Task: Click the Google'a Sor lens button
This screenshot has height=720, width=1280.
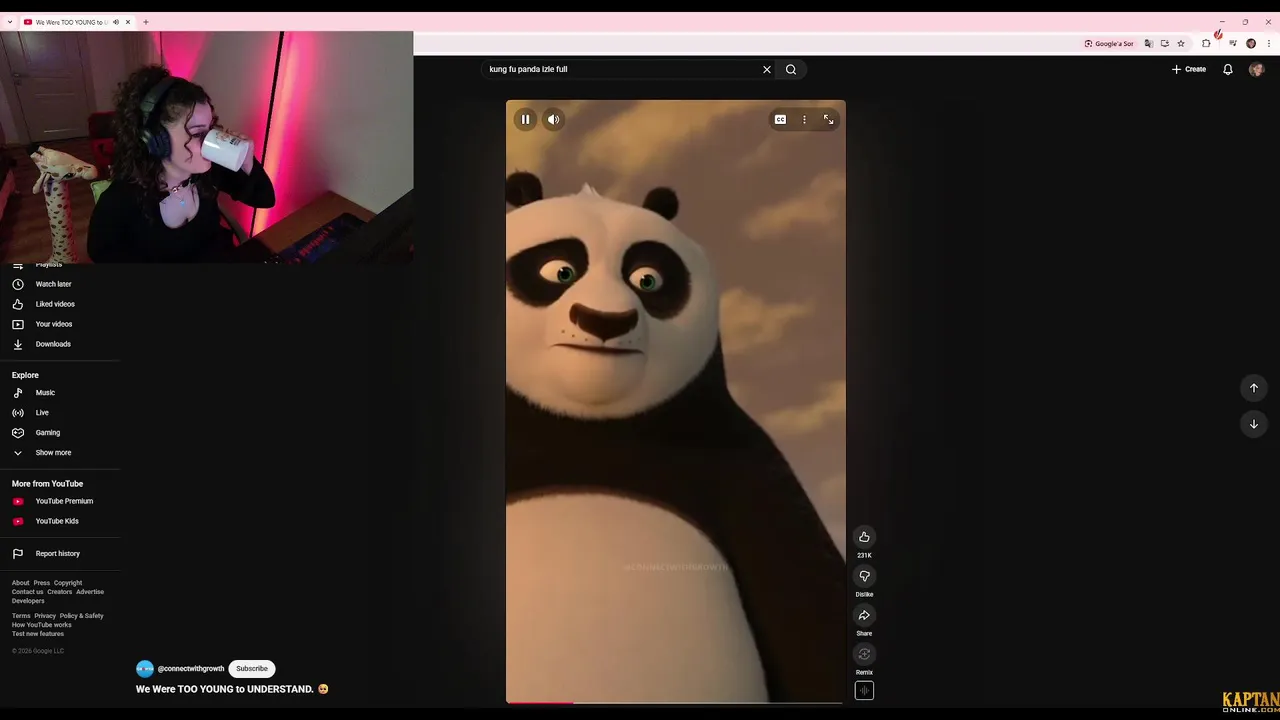Action: 1109,44
